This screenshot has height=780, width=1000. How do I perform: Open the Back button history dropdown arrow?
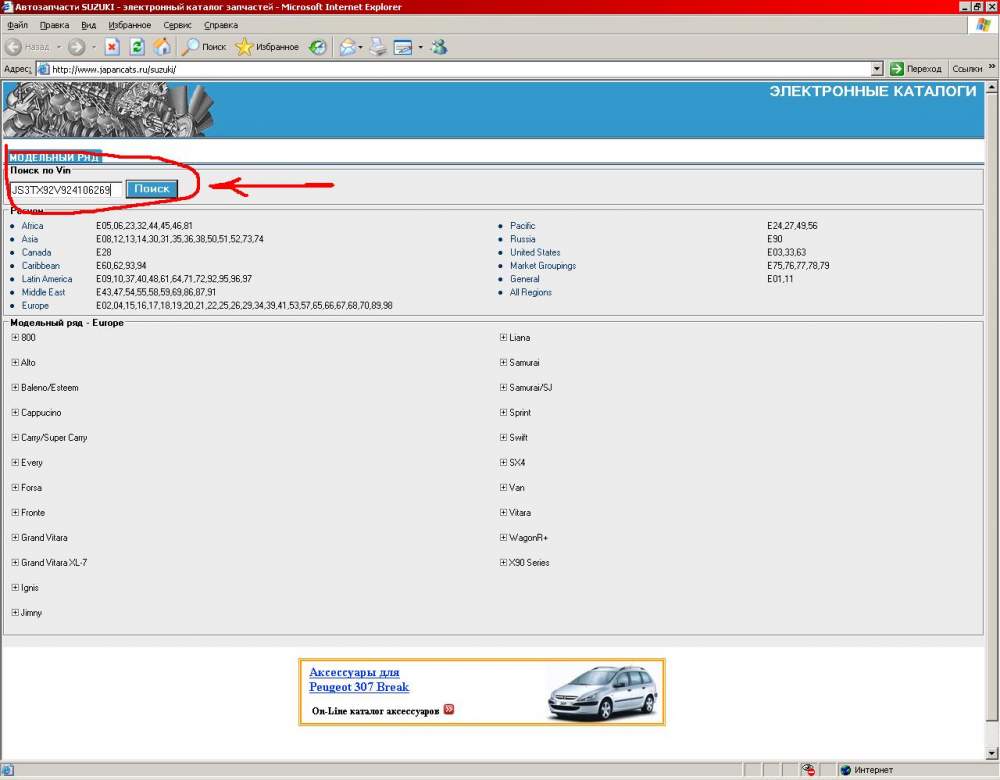pyautogui.click(x=59, y=47)
